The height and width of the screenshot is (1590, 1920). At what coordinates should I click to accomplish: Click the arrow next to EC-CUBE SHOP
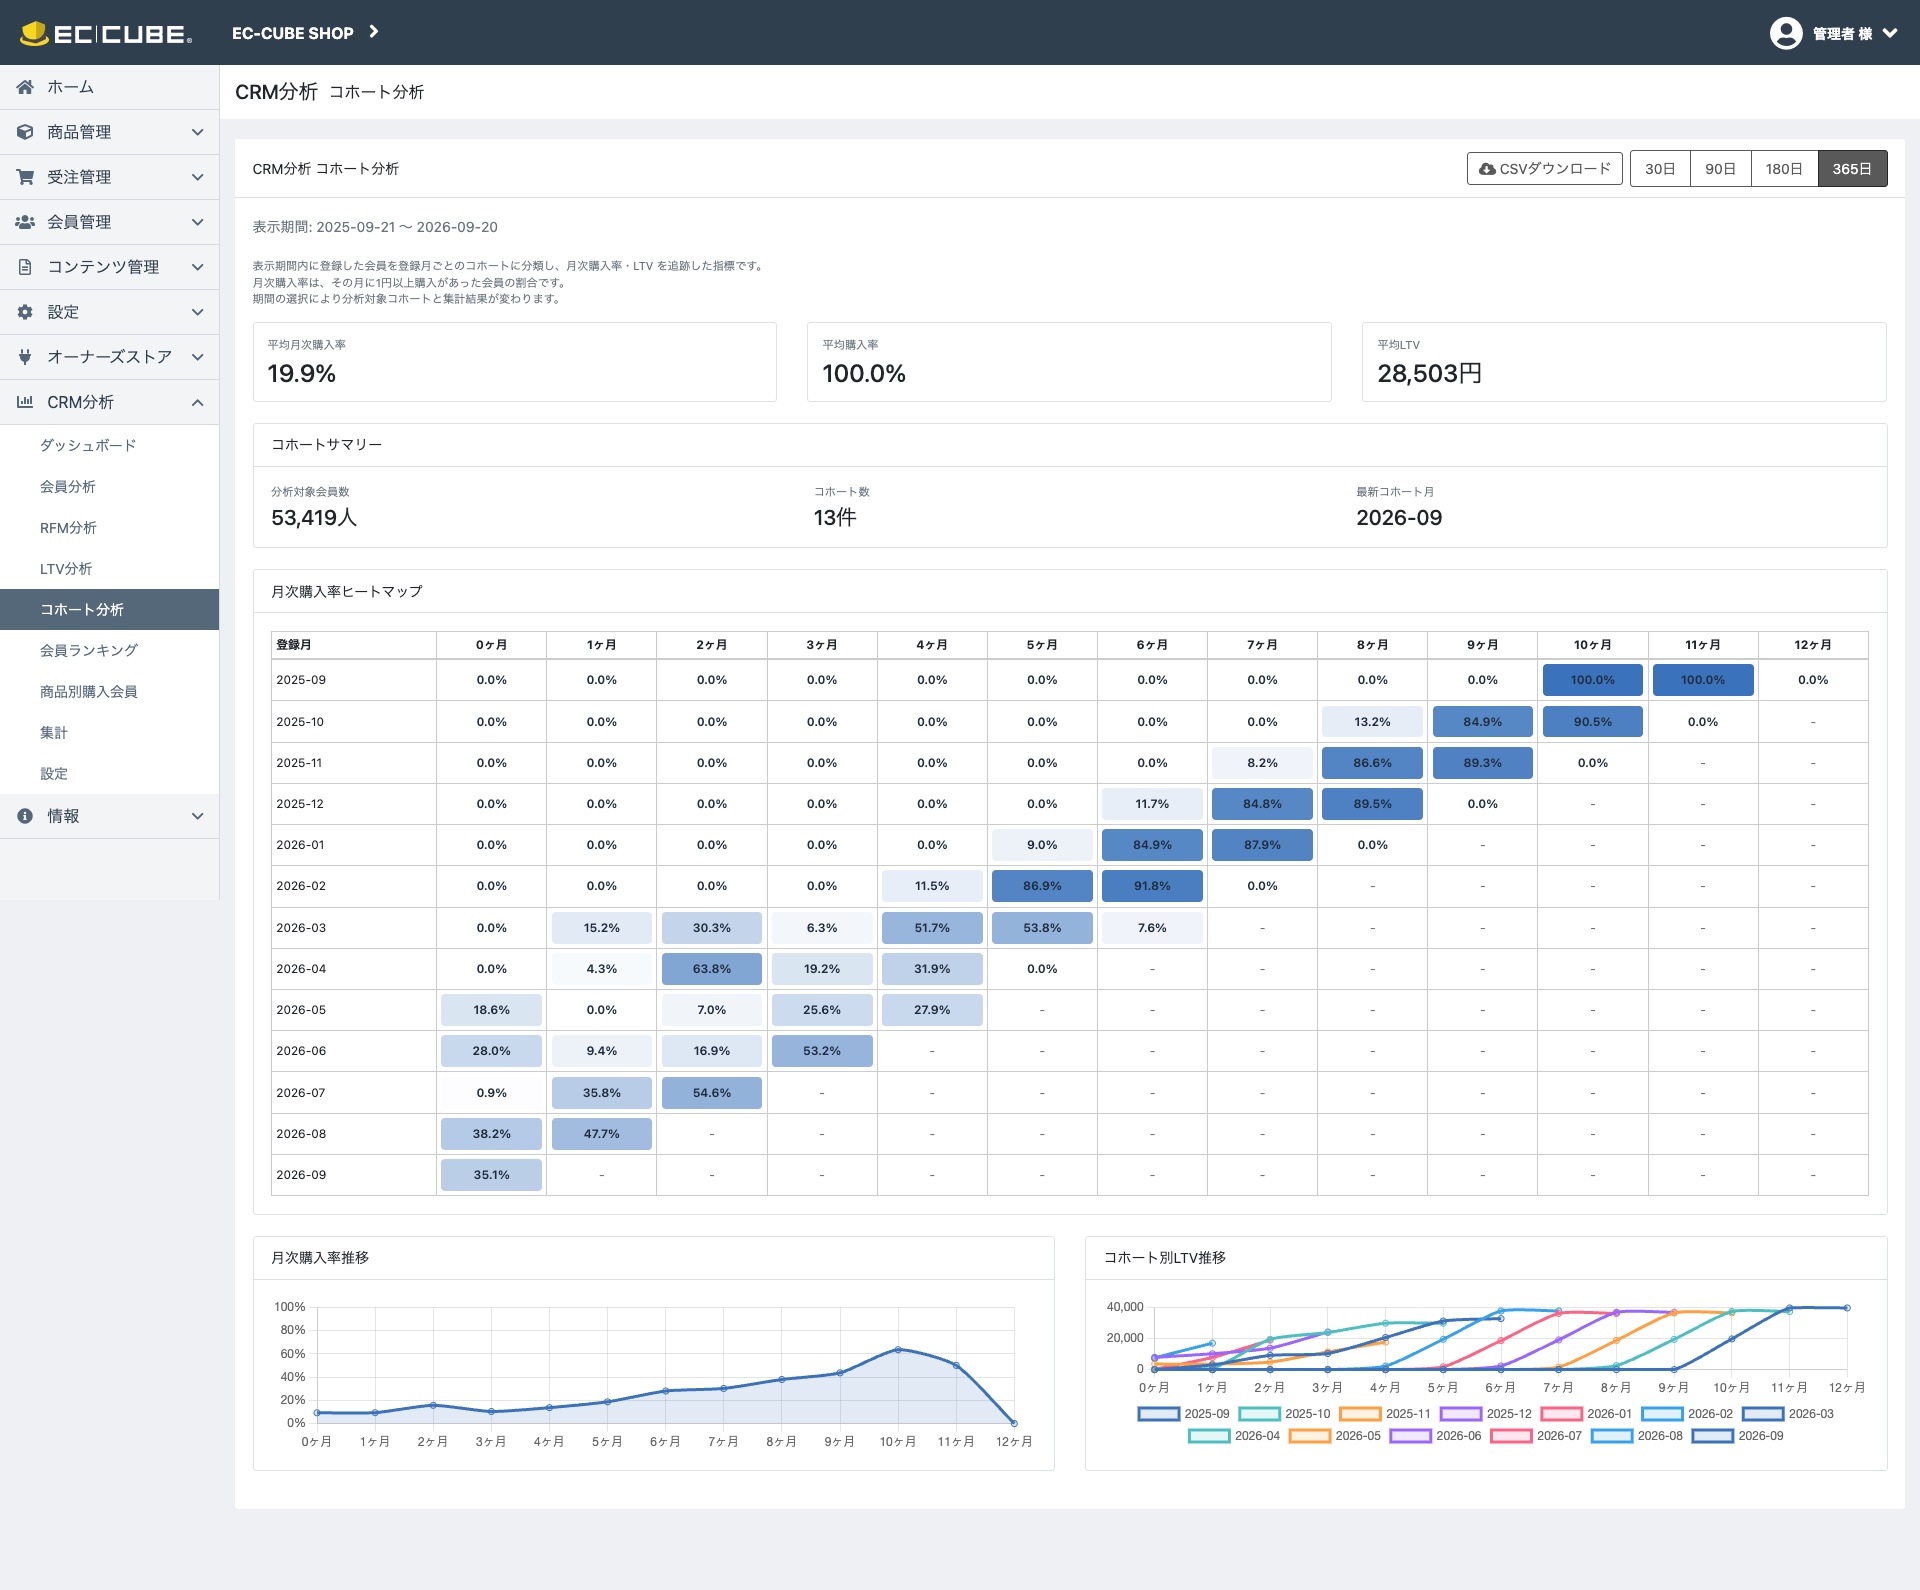(x=374, y=32)
